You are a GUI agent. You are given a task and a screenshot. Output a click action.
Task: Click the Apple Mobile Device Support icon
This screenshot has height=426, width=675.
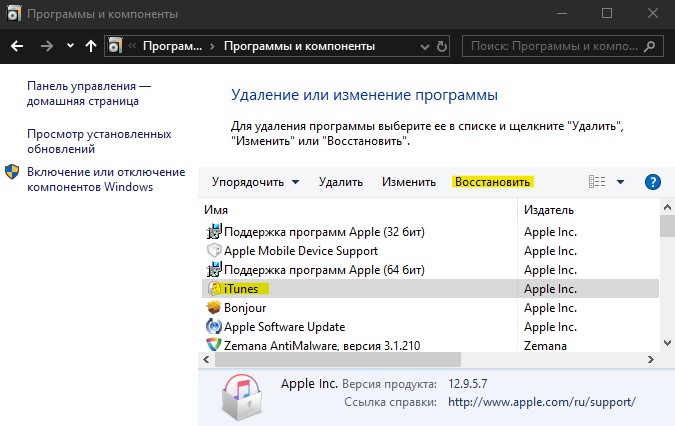coord(214,250)
